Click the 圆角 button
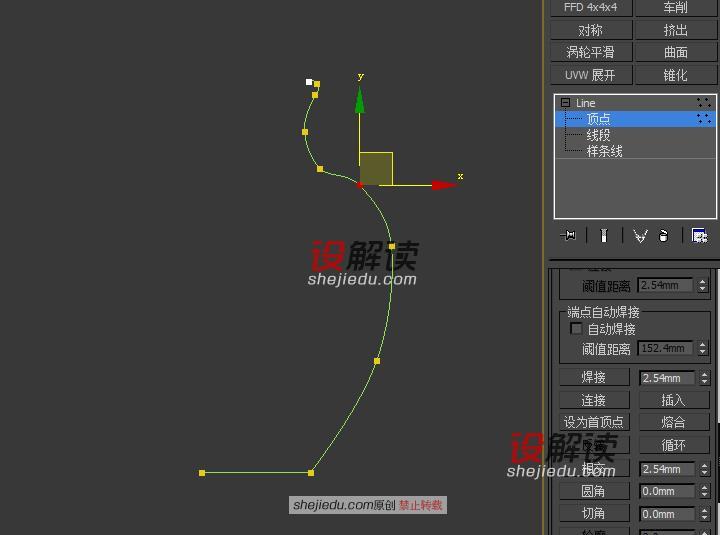Screen dimensions: 720x535 coord(594,491)
